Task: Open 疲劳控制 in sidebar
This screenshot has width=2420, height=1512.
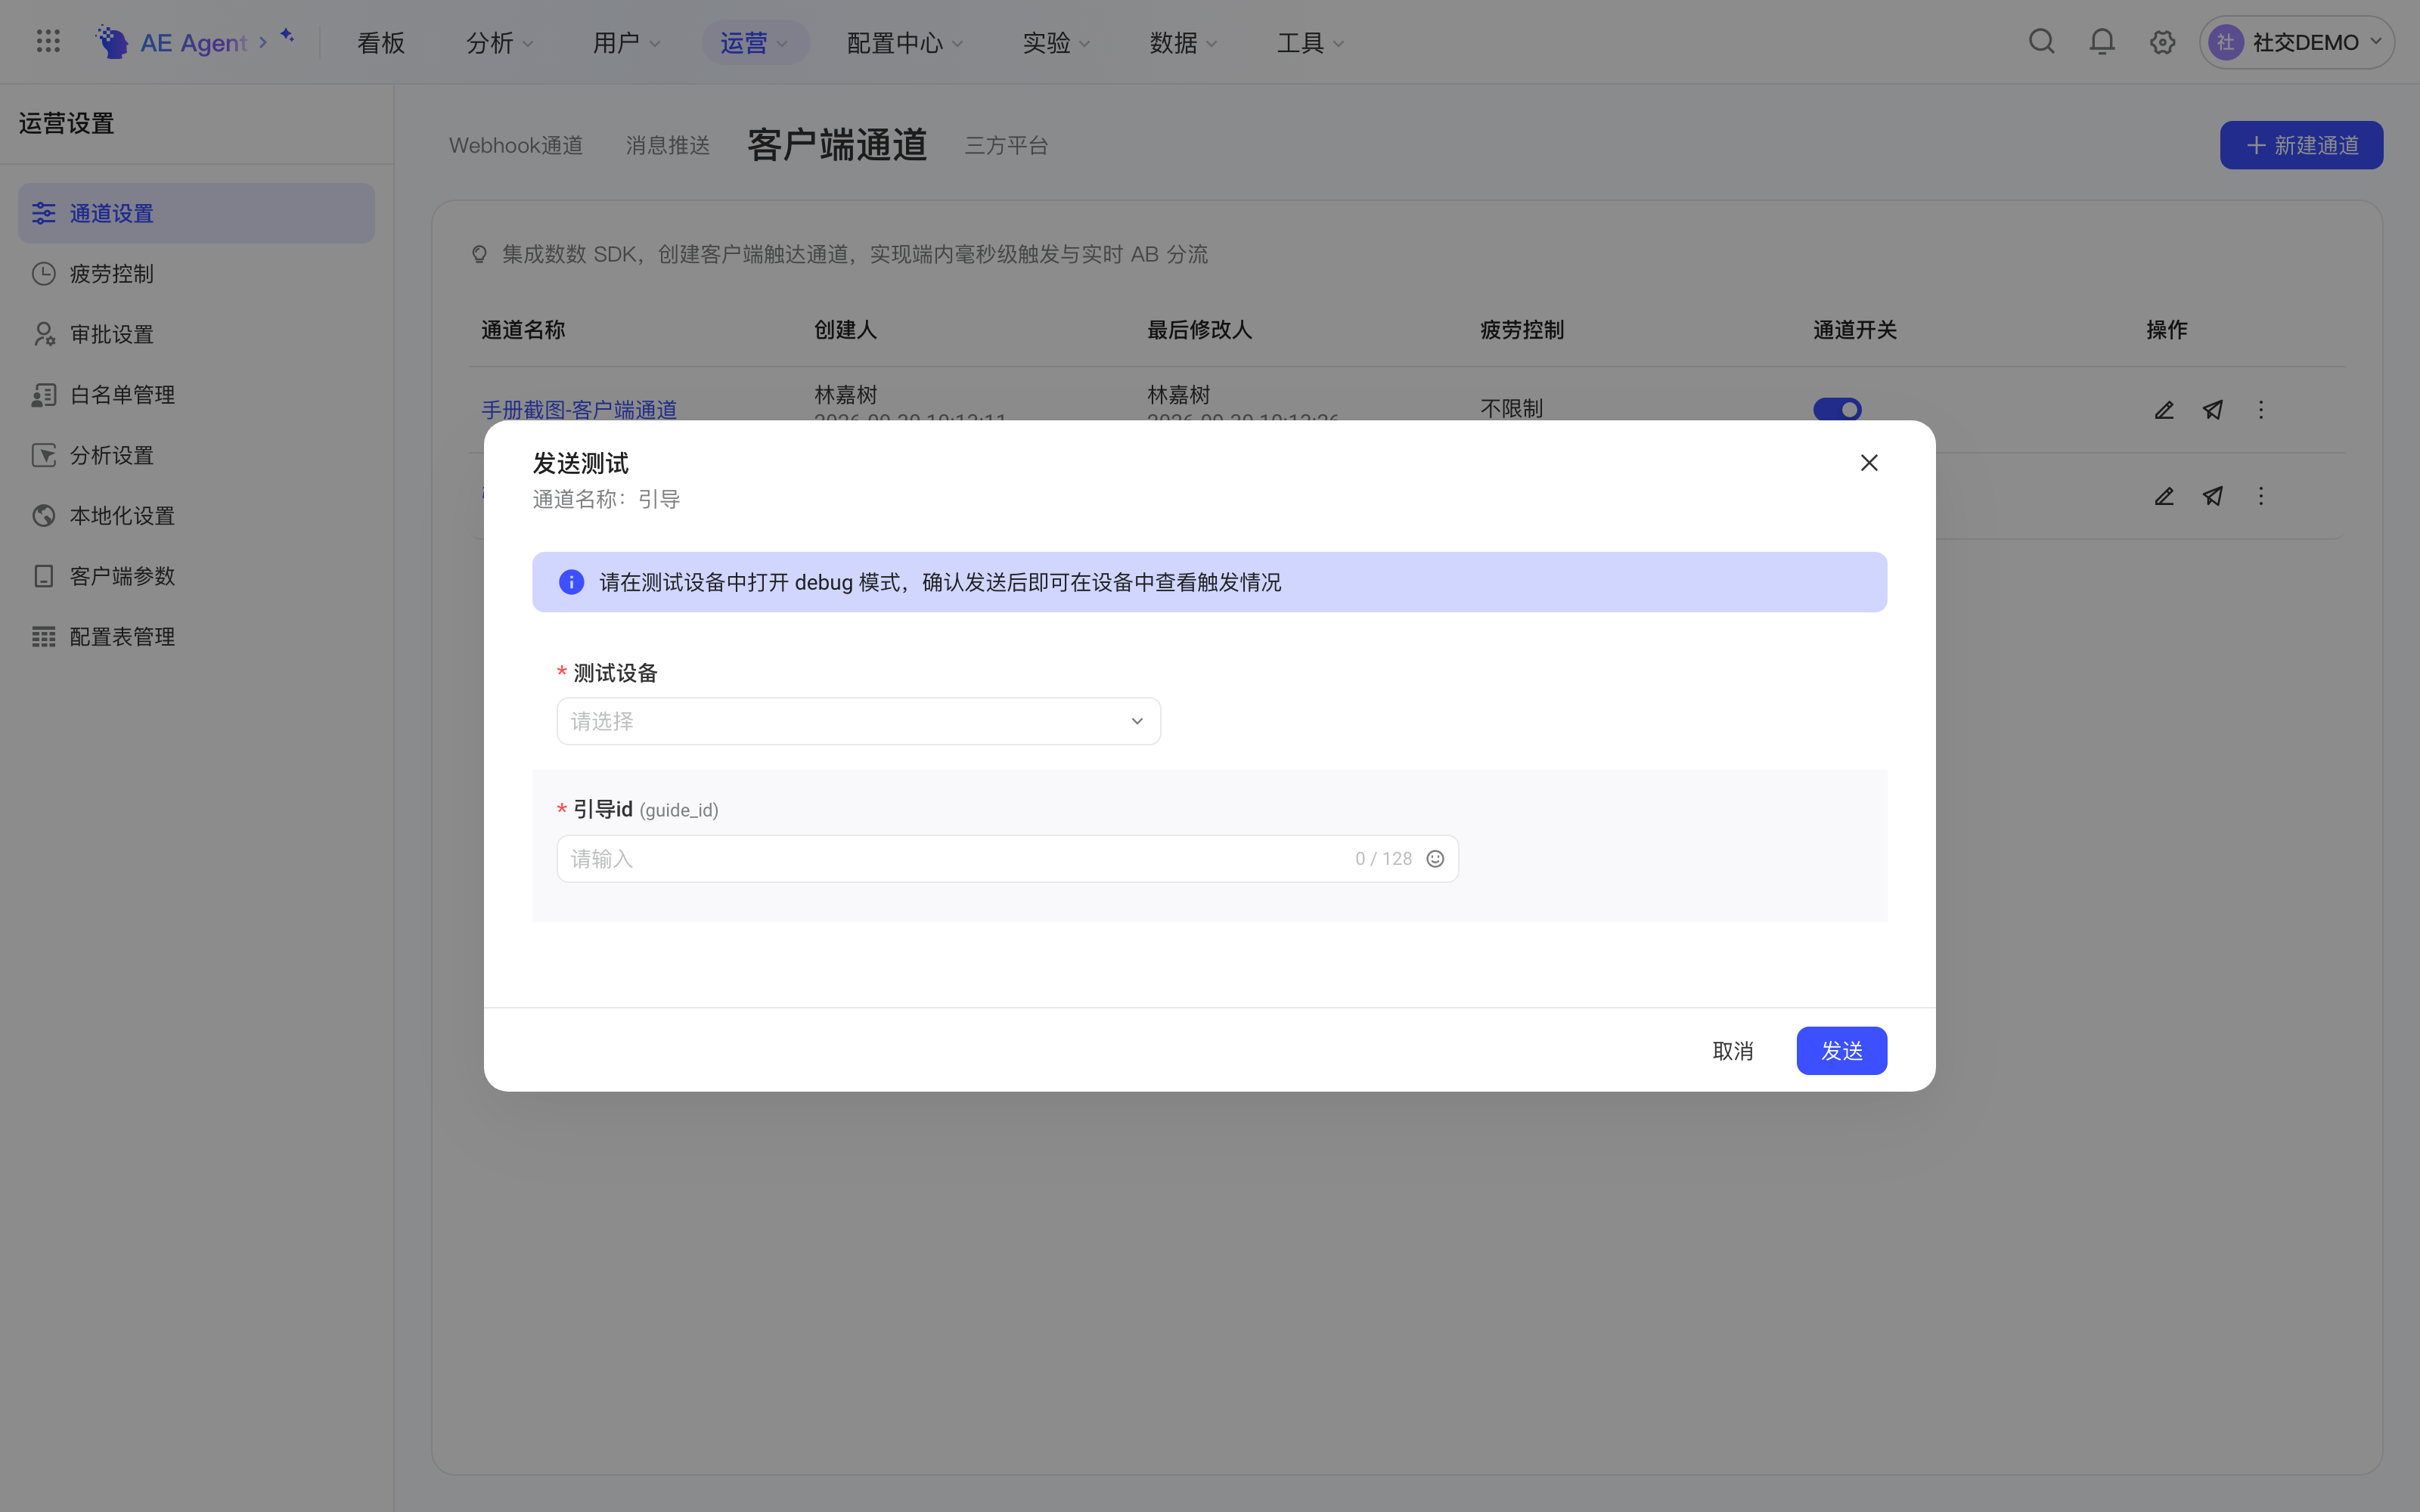Action: (196, 274)
